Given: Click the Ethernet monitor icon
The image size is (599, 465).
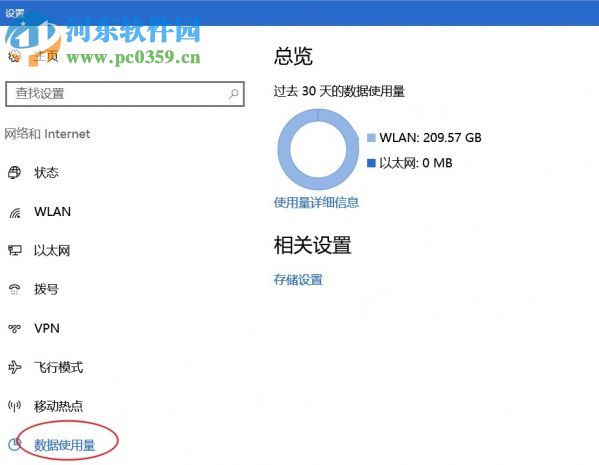Looking at the screenshot, I should [x=15, y=251].
